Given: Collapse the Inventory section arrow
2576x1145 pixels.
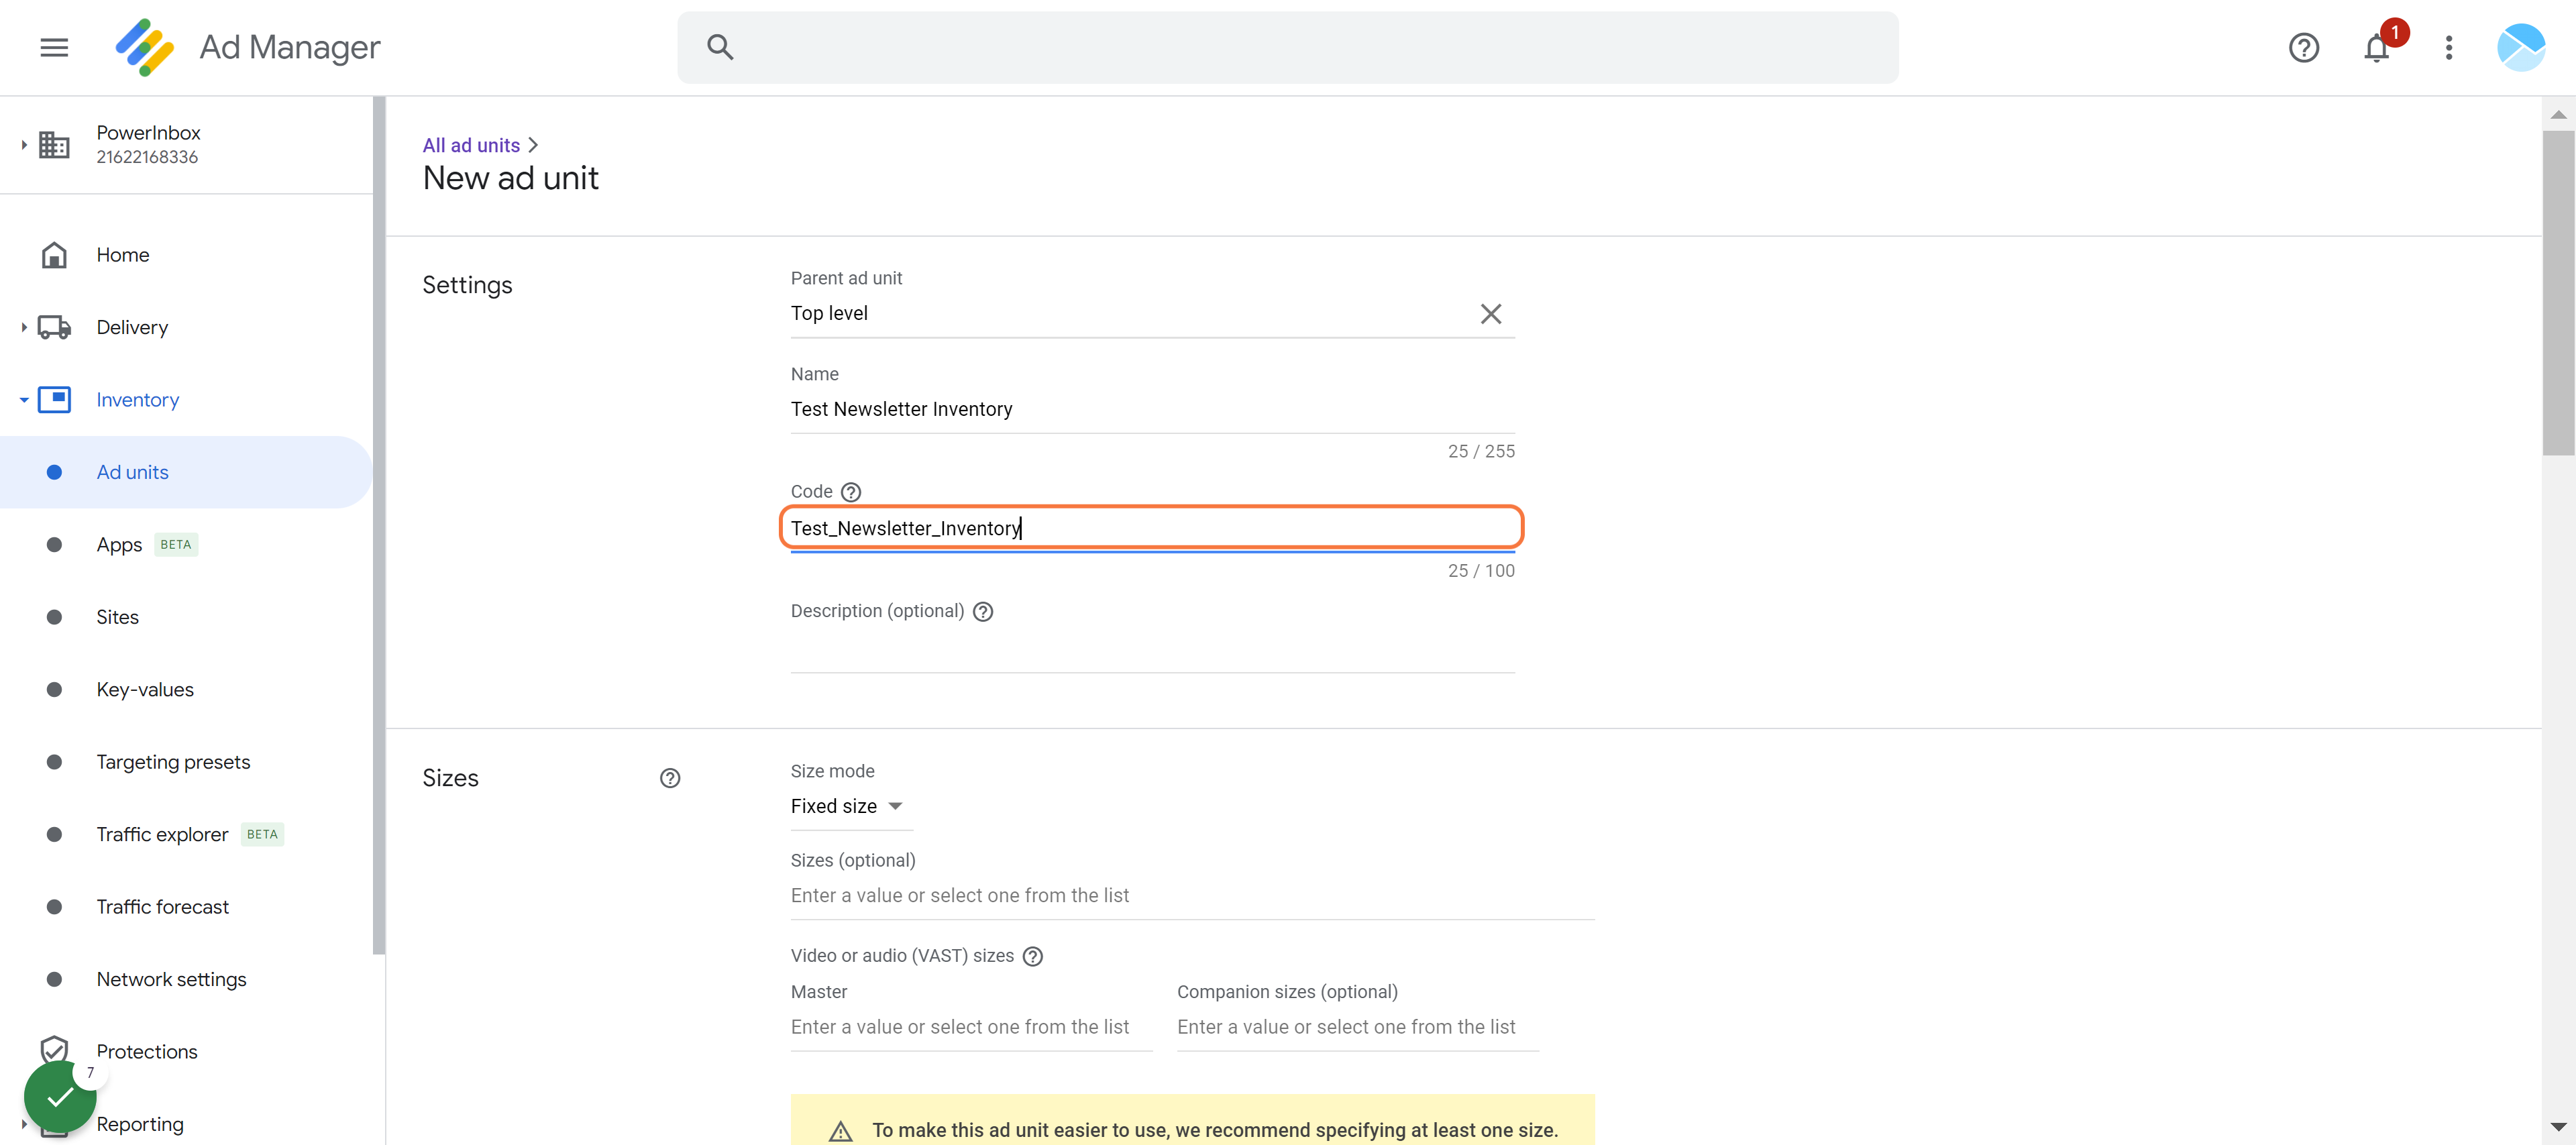Looking at the screenshot, I should tap(24, 400).
